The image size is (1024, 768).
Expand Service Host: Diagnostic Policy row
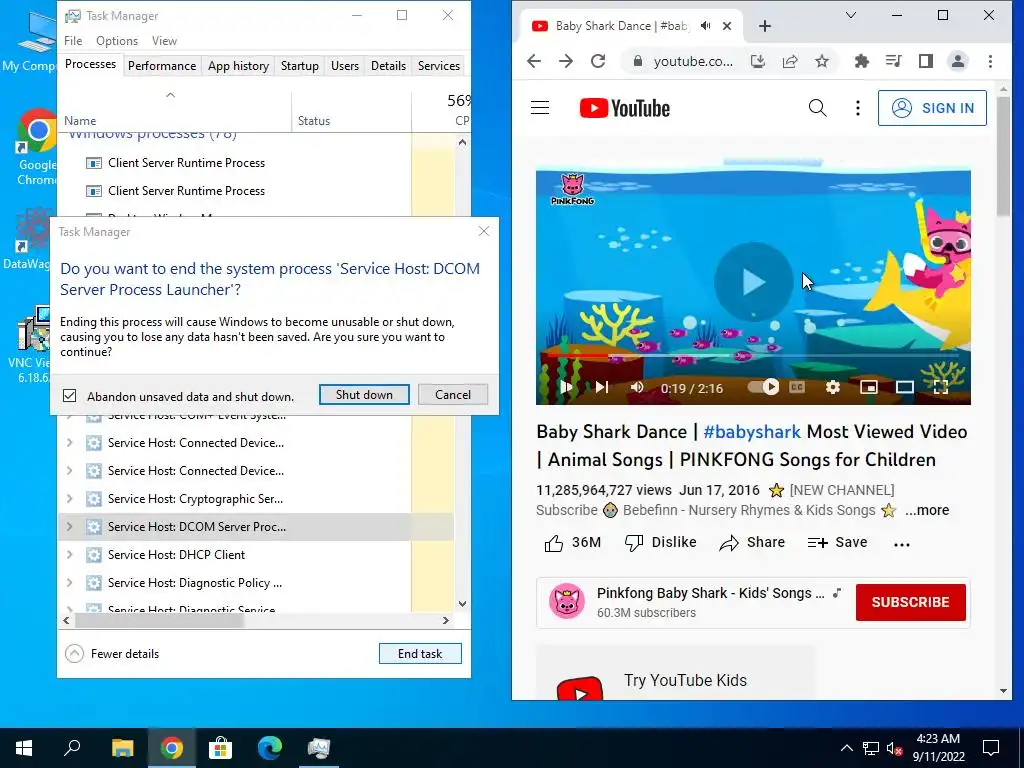70,583
